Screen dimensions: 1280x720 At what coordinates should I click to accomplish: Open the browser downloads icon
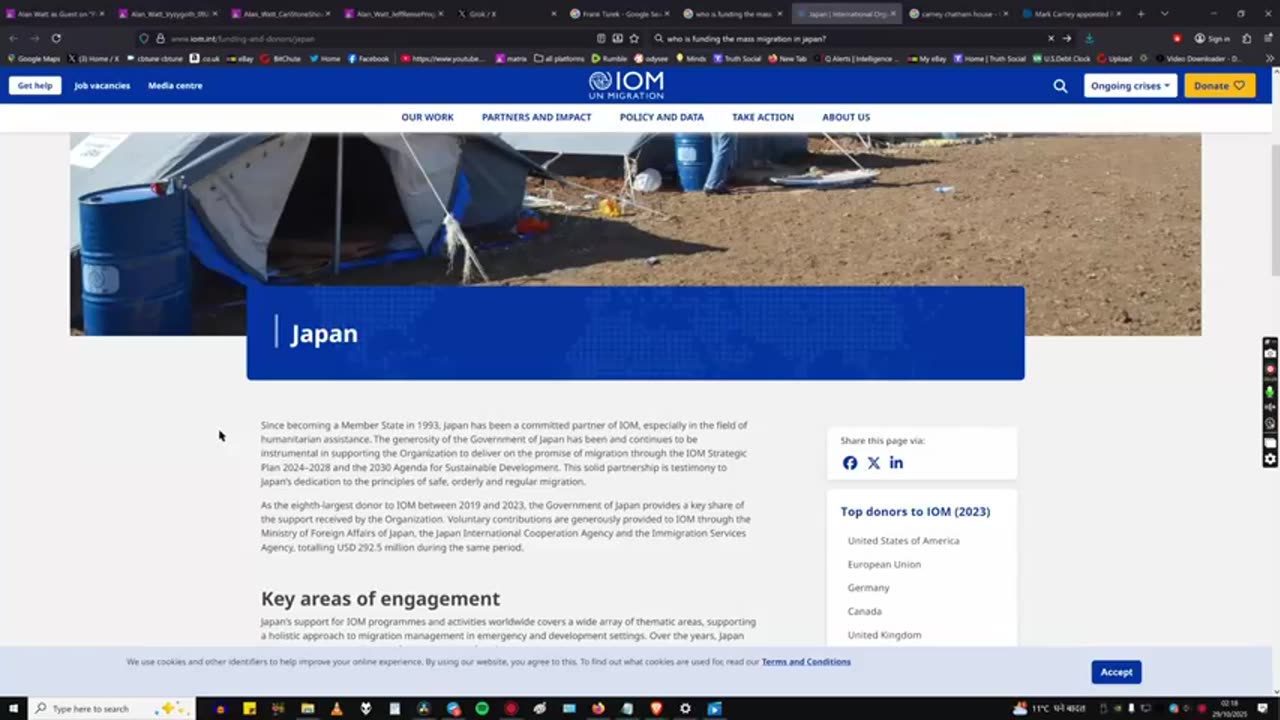pyautogui.click(x=1089, y=38)
